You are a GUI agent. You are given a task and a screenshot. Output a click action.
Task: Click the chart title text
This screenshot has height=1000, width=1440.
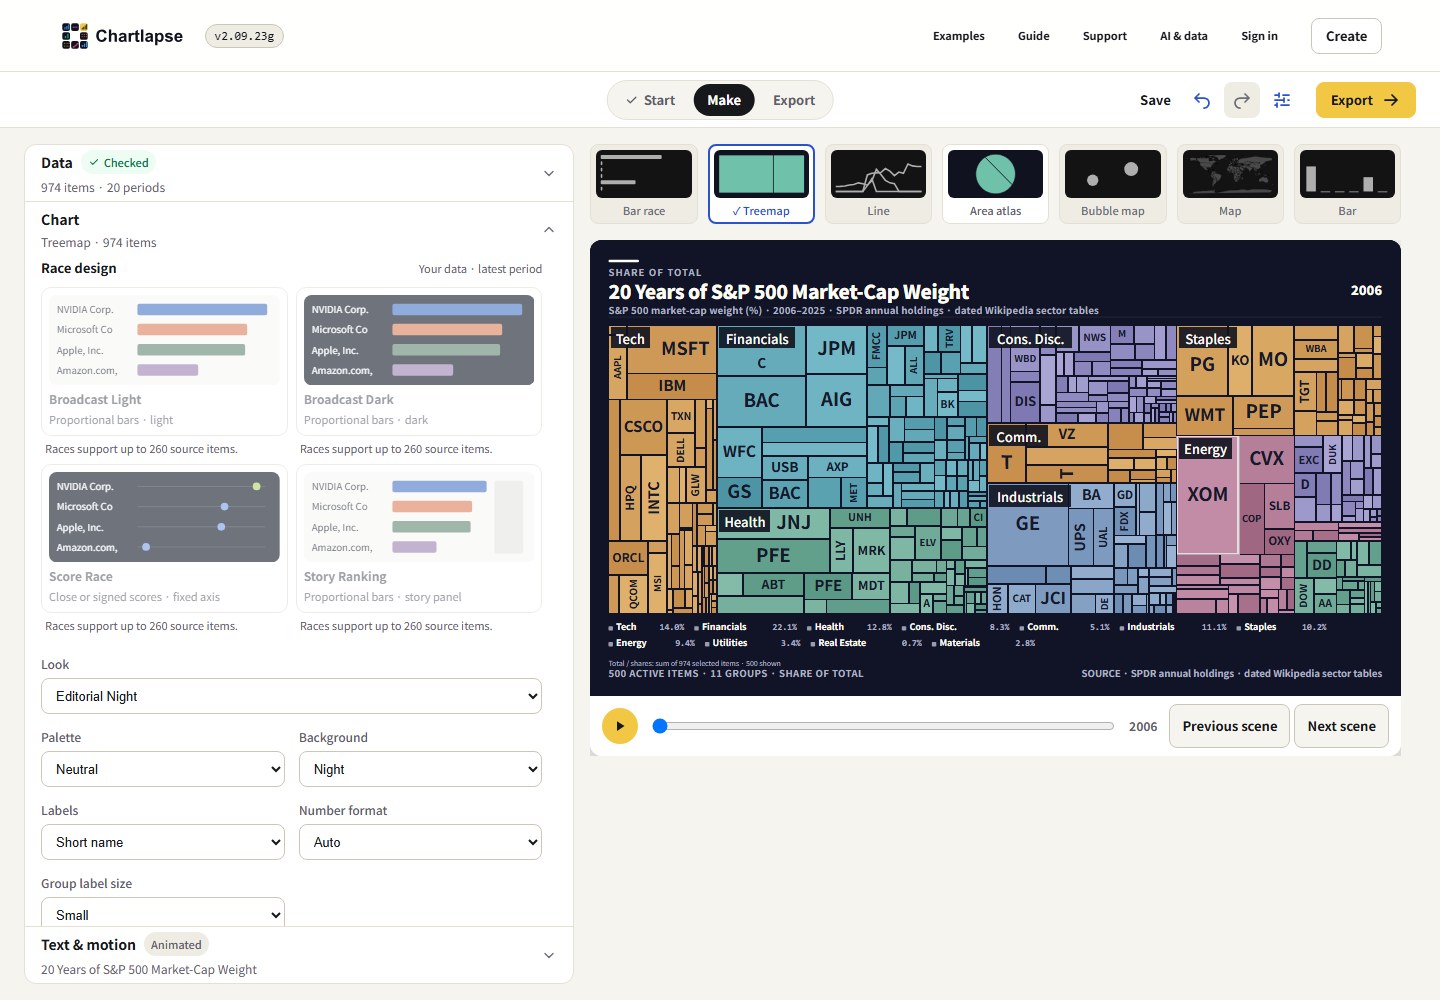(x=788, y=292)
